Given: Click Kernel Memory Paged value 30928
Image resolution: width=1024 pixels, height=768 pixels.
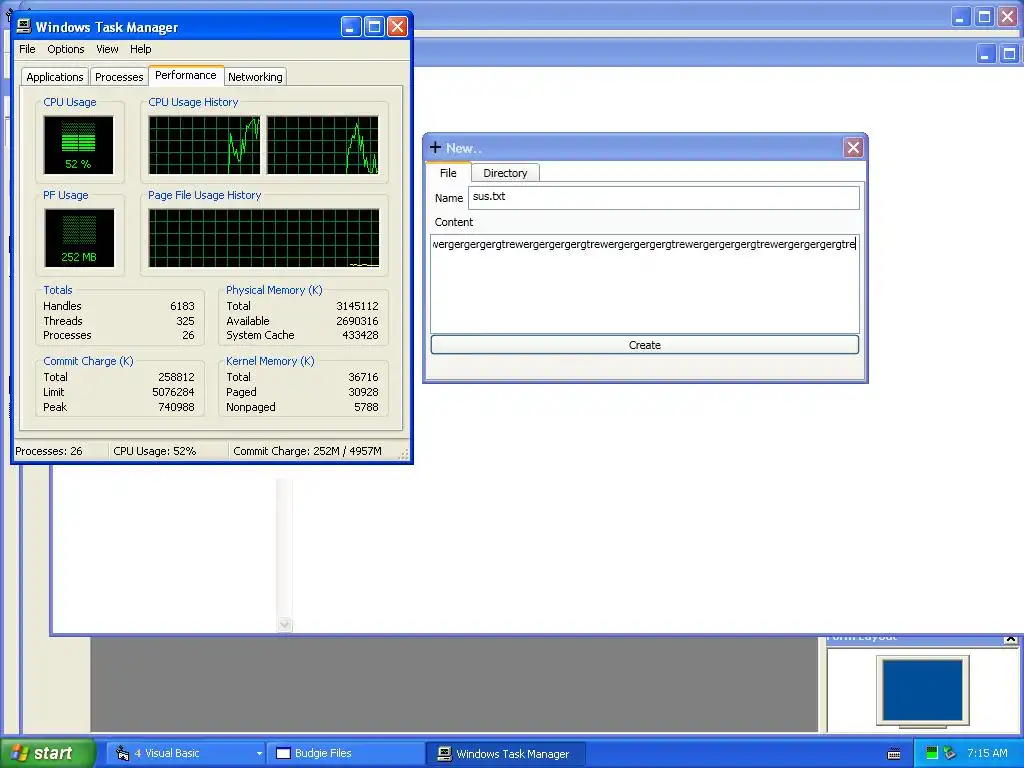Looking at the screenshot, I should pyautogui.click(x=363, y=392).
